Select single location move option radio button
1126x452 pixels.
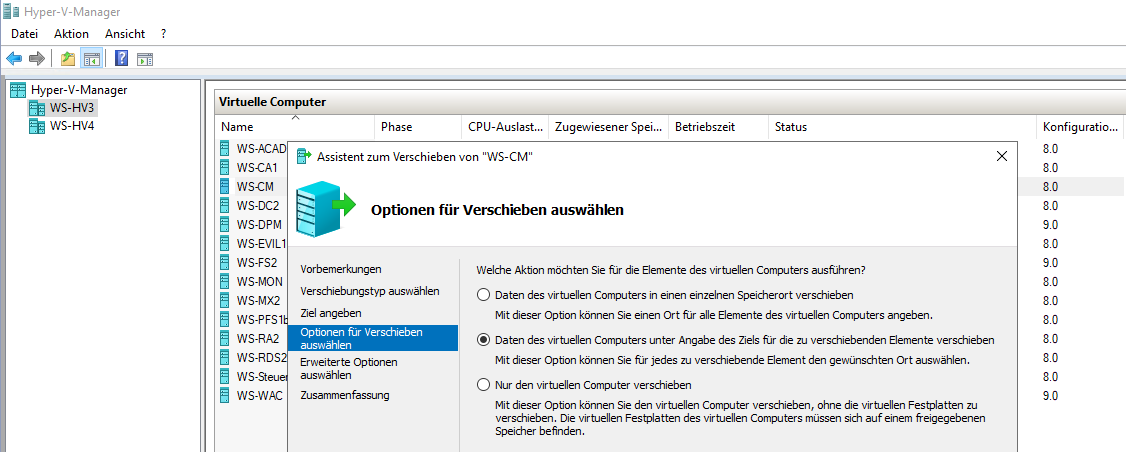click(484, 295)
